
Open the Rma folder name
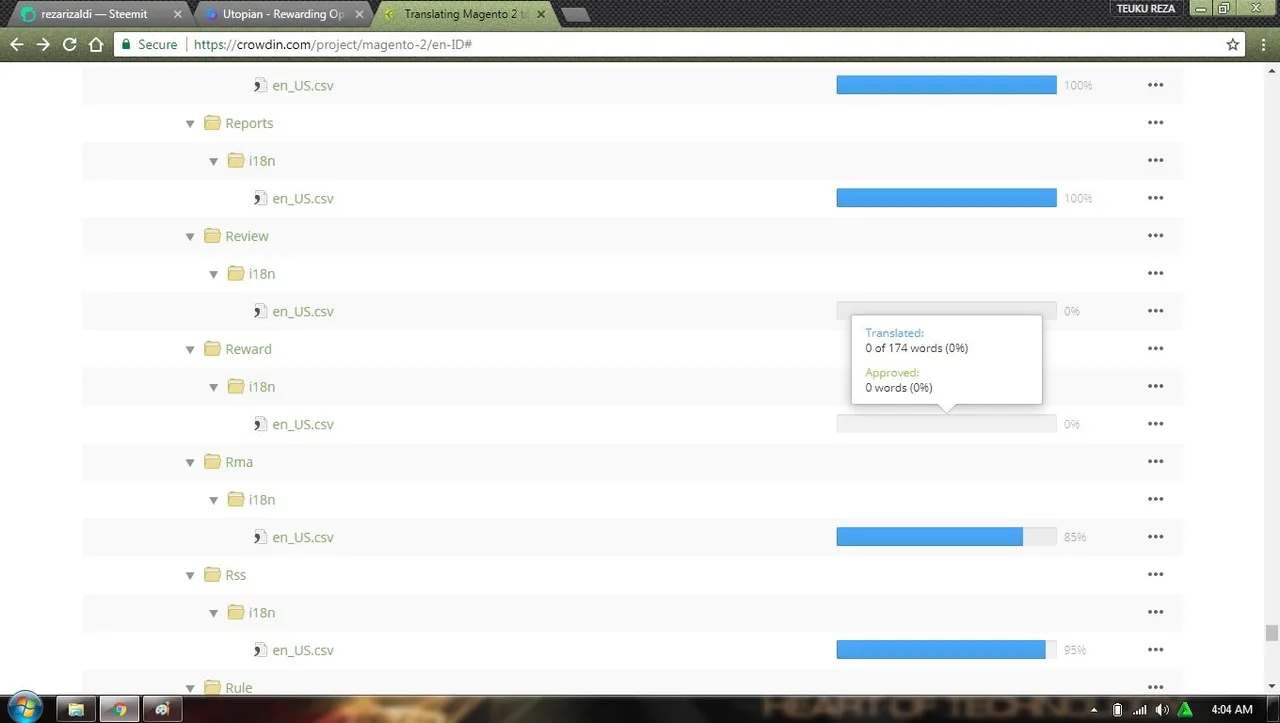click(x=239, y=462)
